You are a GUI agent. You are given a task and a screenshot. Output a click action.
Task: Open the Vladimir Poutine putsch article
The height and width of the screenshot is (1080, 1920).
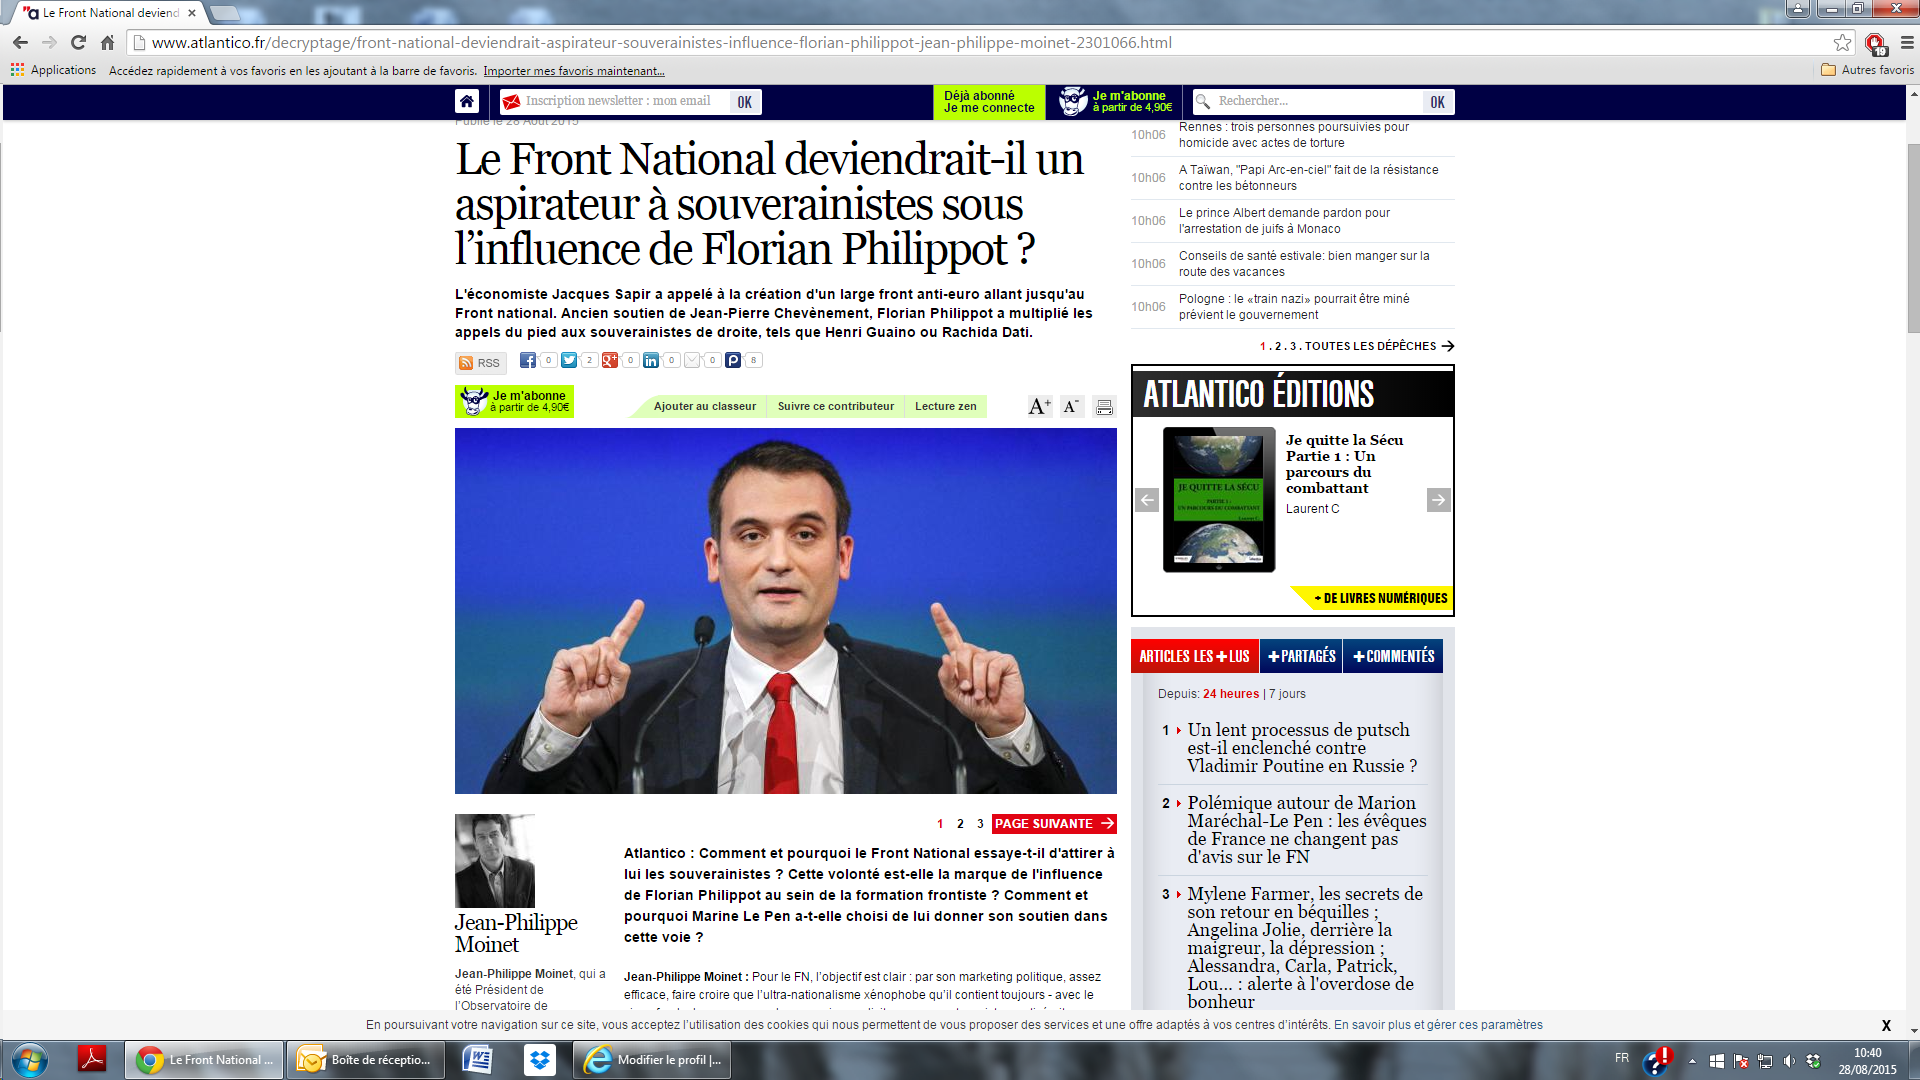[1301, 748]
